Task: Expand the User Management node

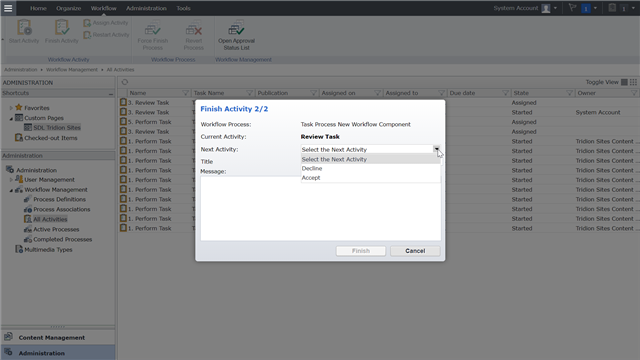Action: [x=11, y=180]
